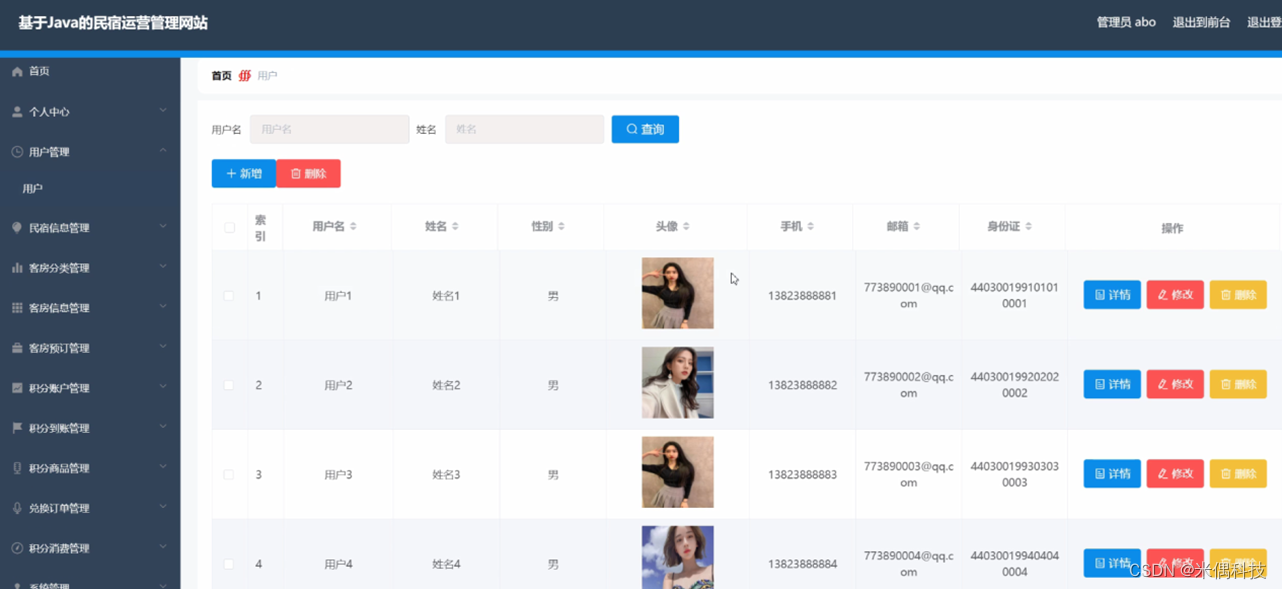Open the avatar image of 用户2

click(x=678, y=383)
